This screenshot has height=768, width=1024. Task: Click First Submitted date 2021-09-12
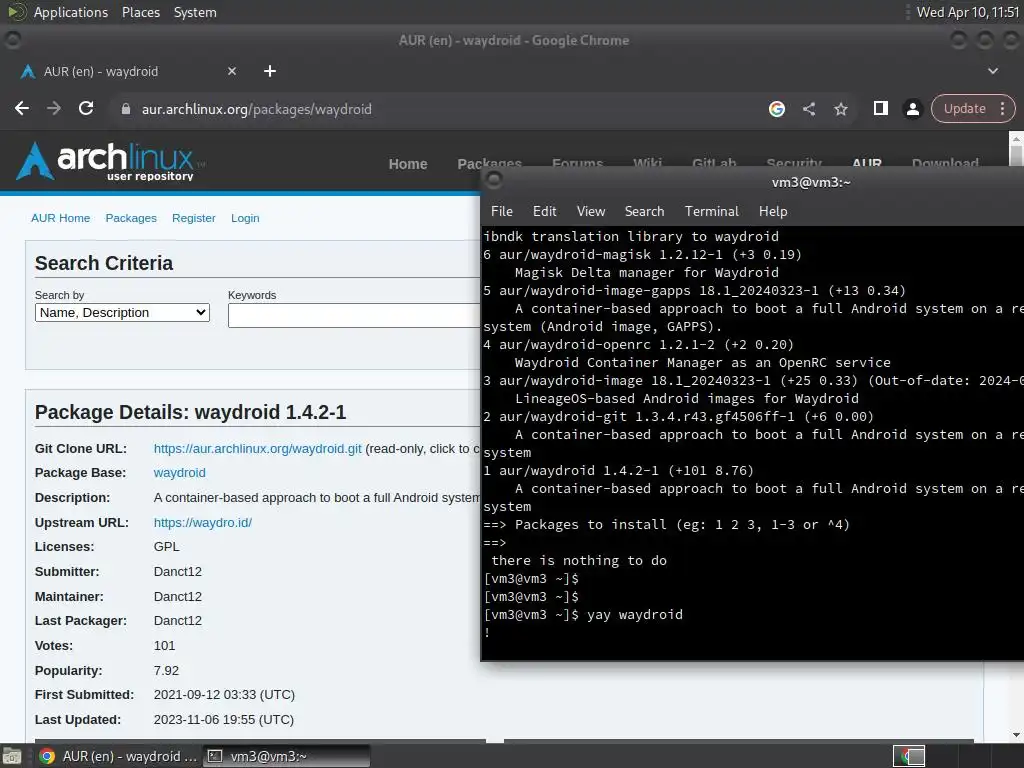pos(224,695)
